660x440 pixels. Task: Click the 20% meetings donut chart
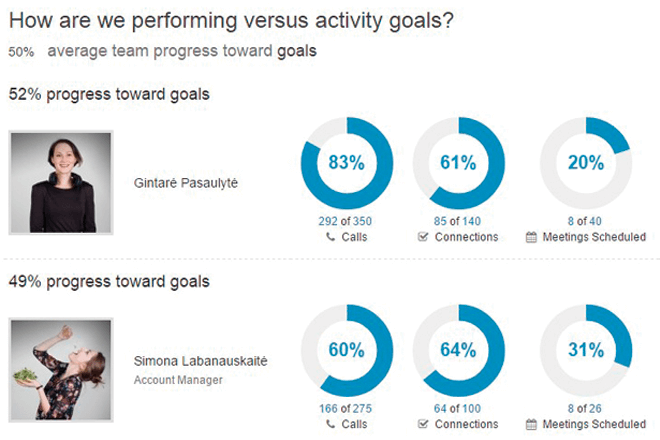tap(586, 163)
